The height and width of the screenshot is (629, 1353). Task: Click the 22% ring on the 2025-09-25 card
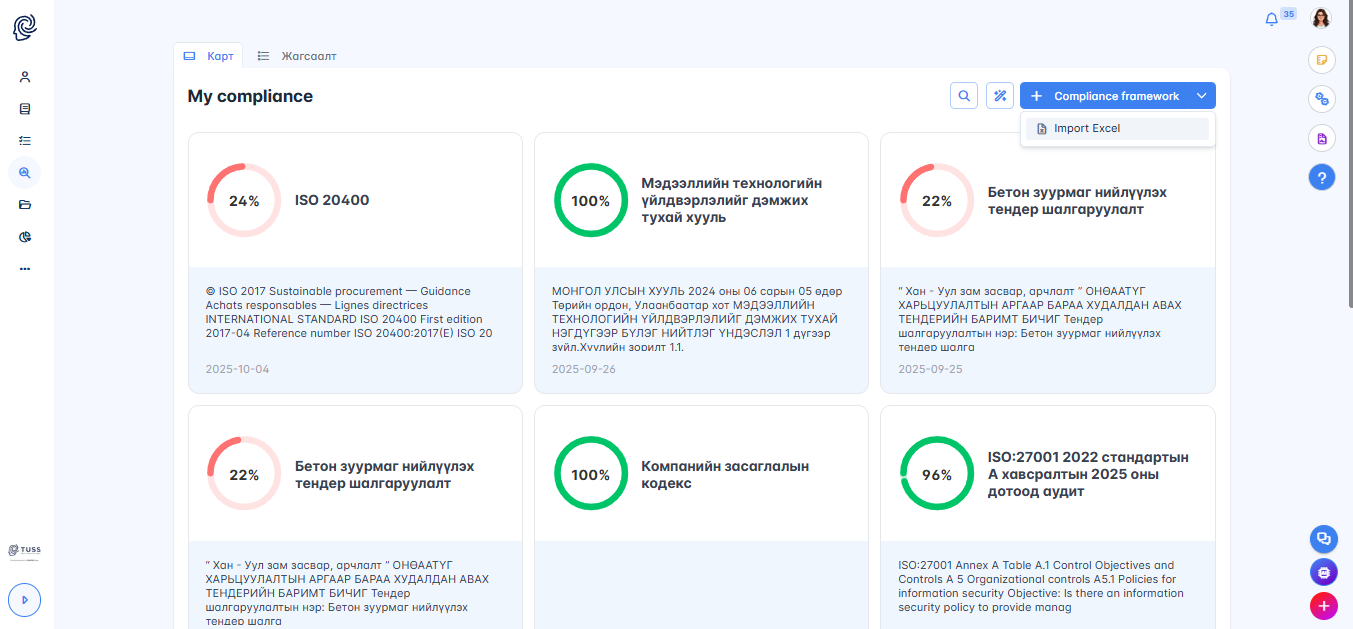(937, 200)
